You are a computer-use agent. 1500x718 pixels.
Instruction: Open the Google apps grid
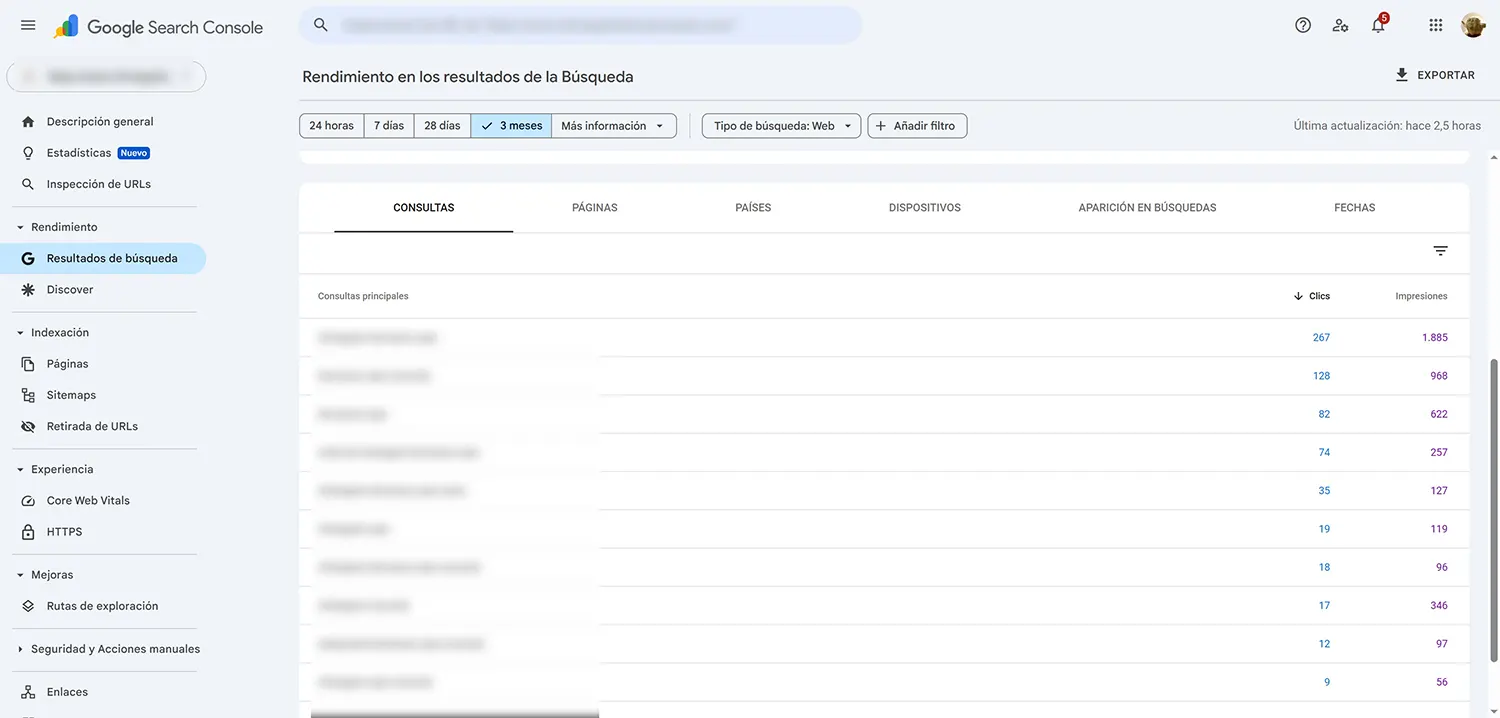click(x=1435, y=25)
